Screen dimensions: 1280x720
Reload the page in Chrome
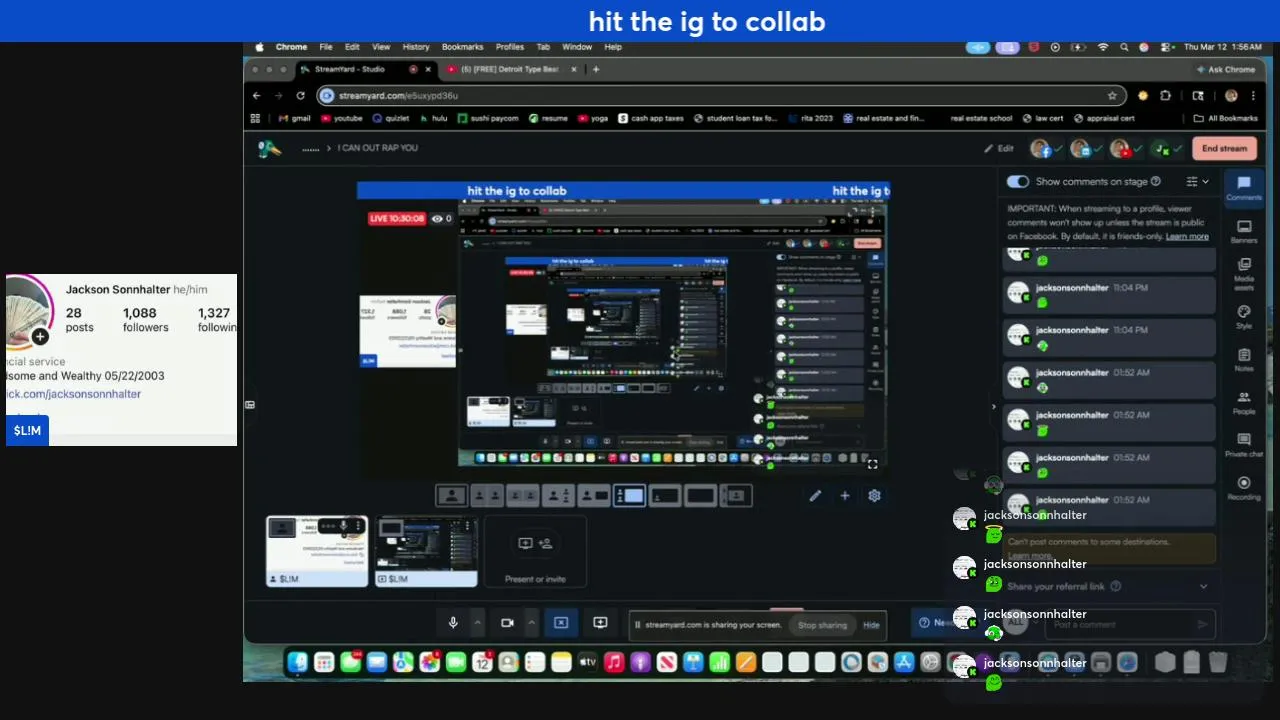click(300, 96)
